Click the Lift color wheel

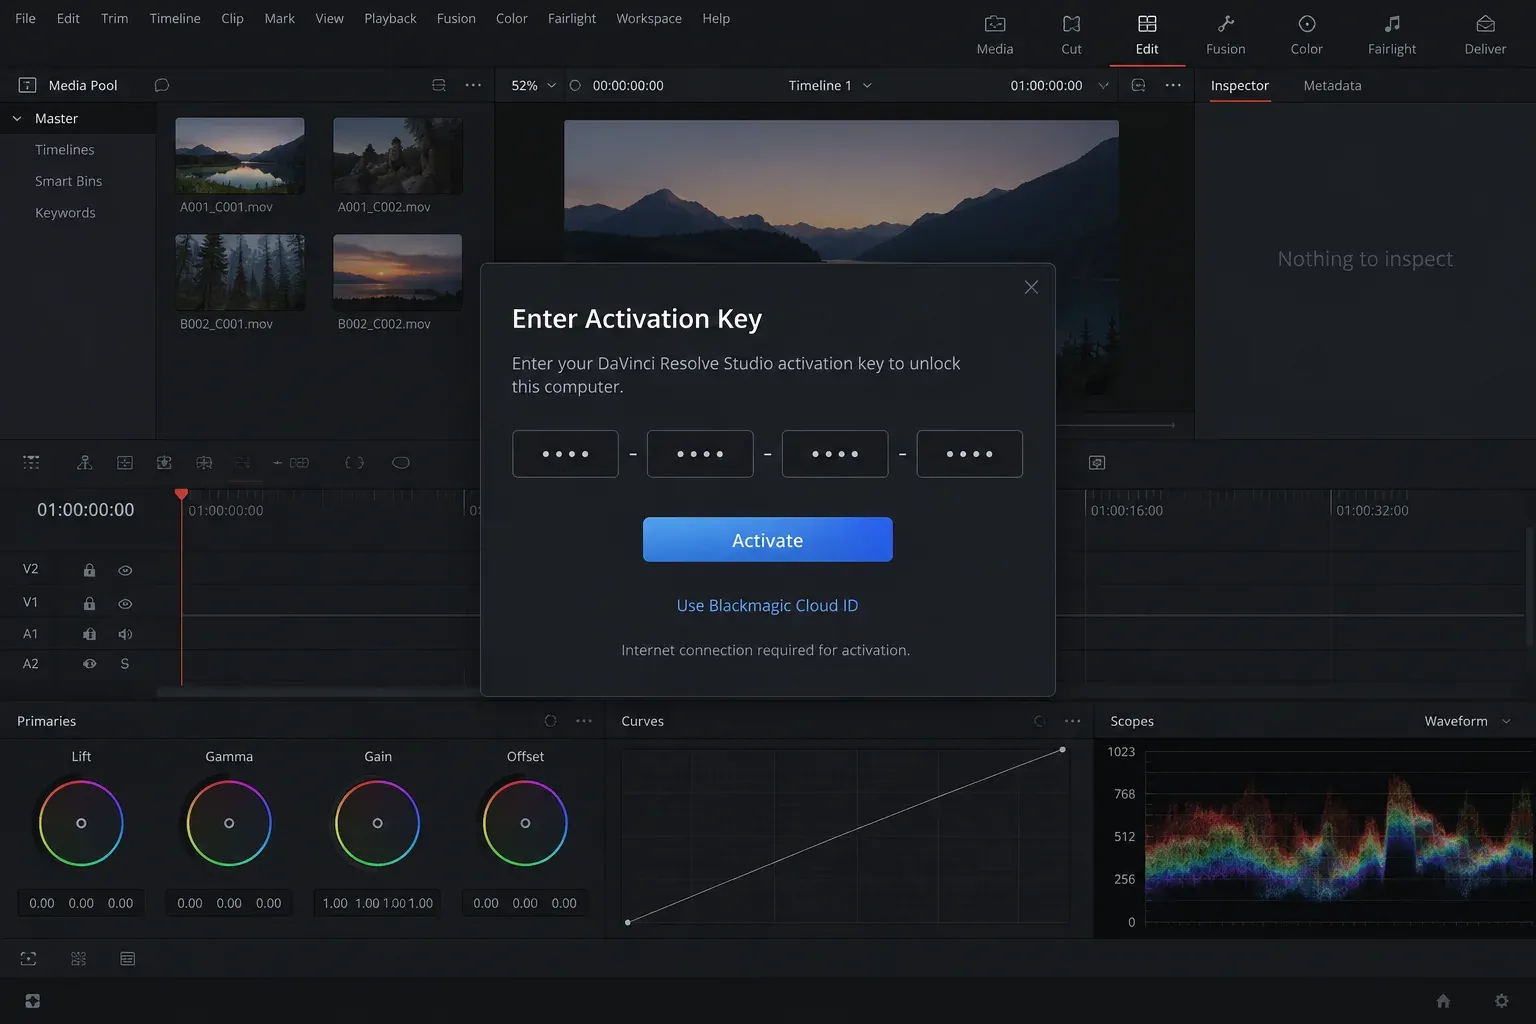[x=81, y=823]
